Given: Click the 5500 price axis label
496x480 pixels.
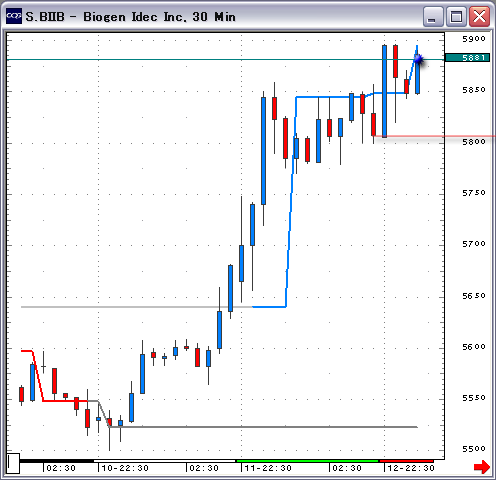Looking at the screenshot, I should tap(474, 449).
